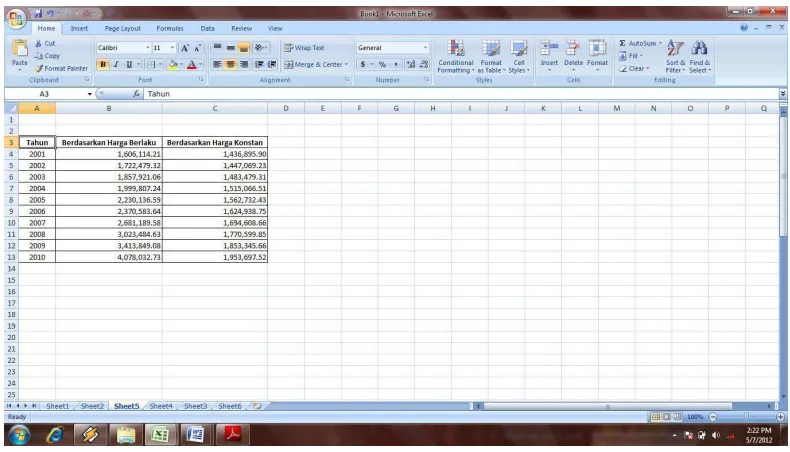The image size is (790, 452).
Task: Apply Accounting dollar number format
Action: coord(363,64)
